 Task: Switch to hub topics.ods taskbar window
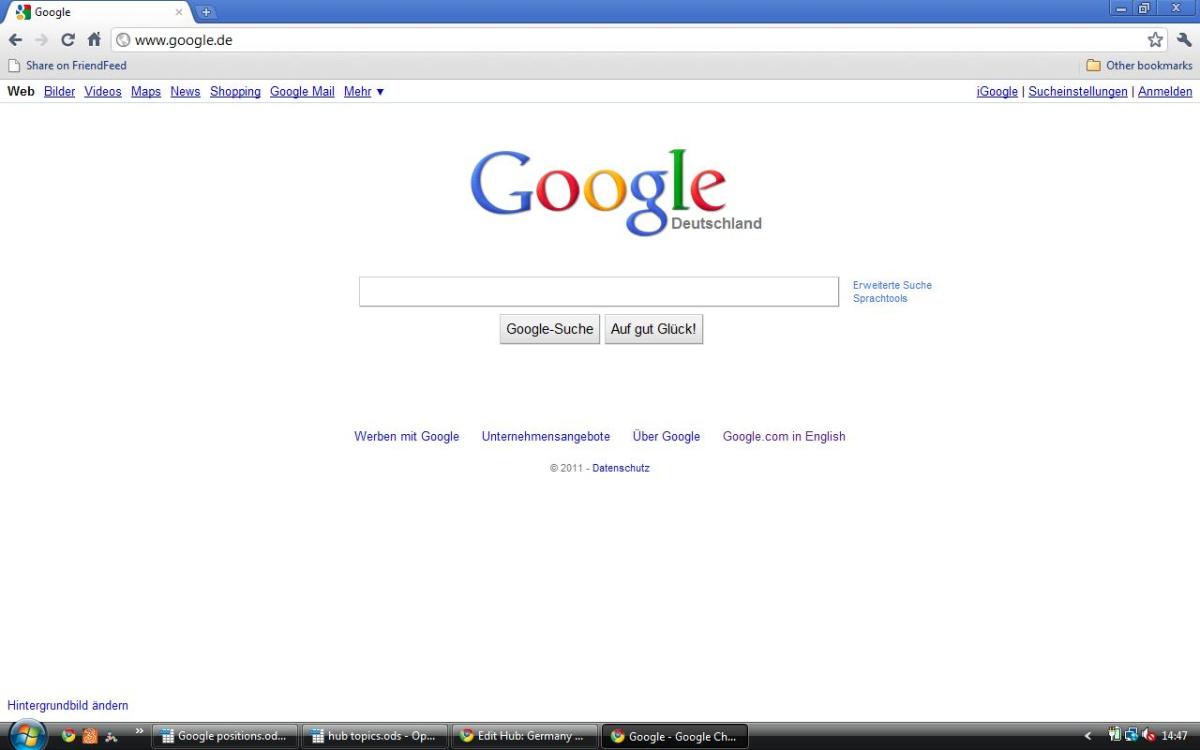coord(375,736)
